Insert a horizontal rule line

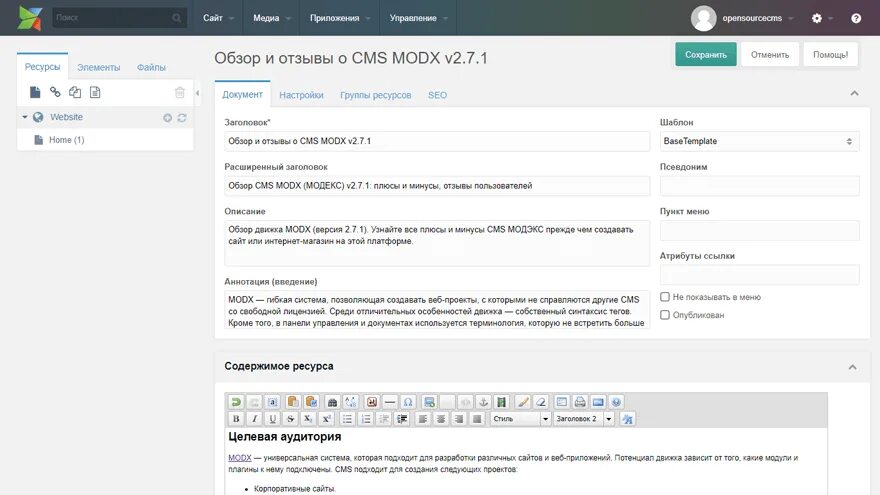click(x=390, y=402)
